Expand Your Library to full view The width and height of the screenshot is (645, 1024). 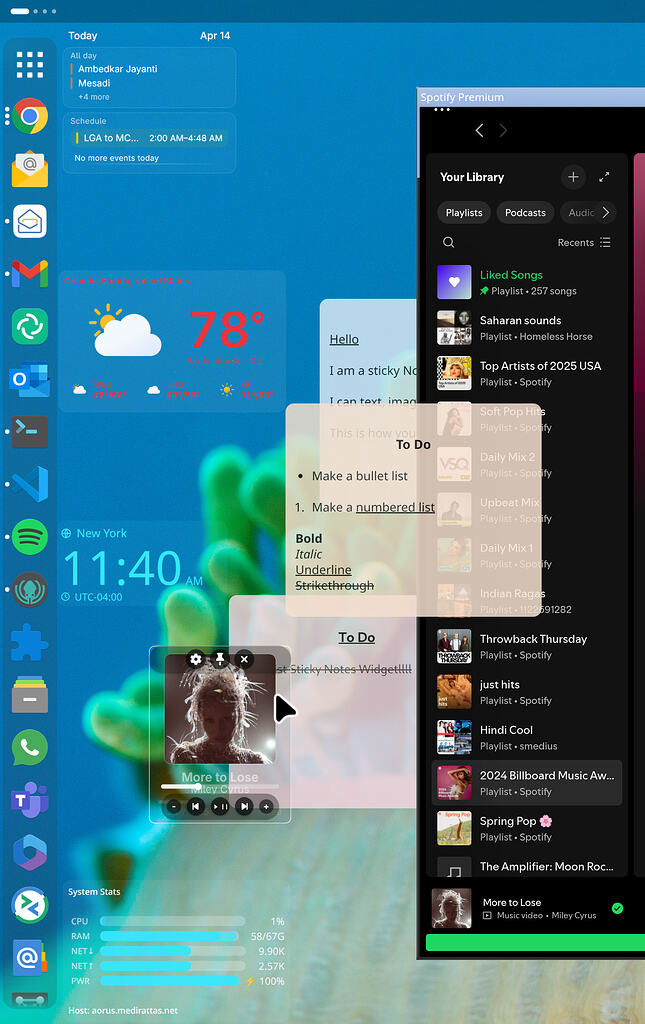(605, 177)
